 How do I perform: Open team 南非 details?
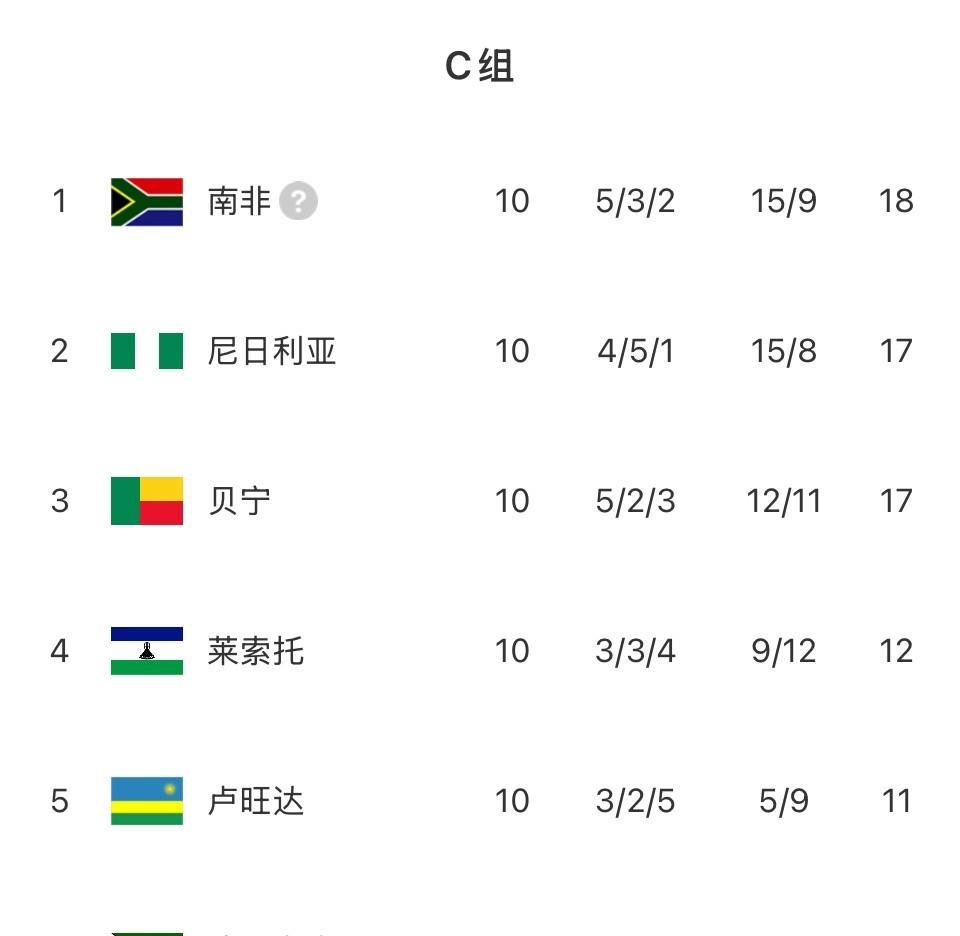coord(239,201)
